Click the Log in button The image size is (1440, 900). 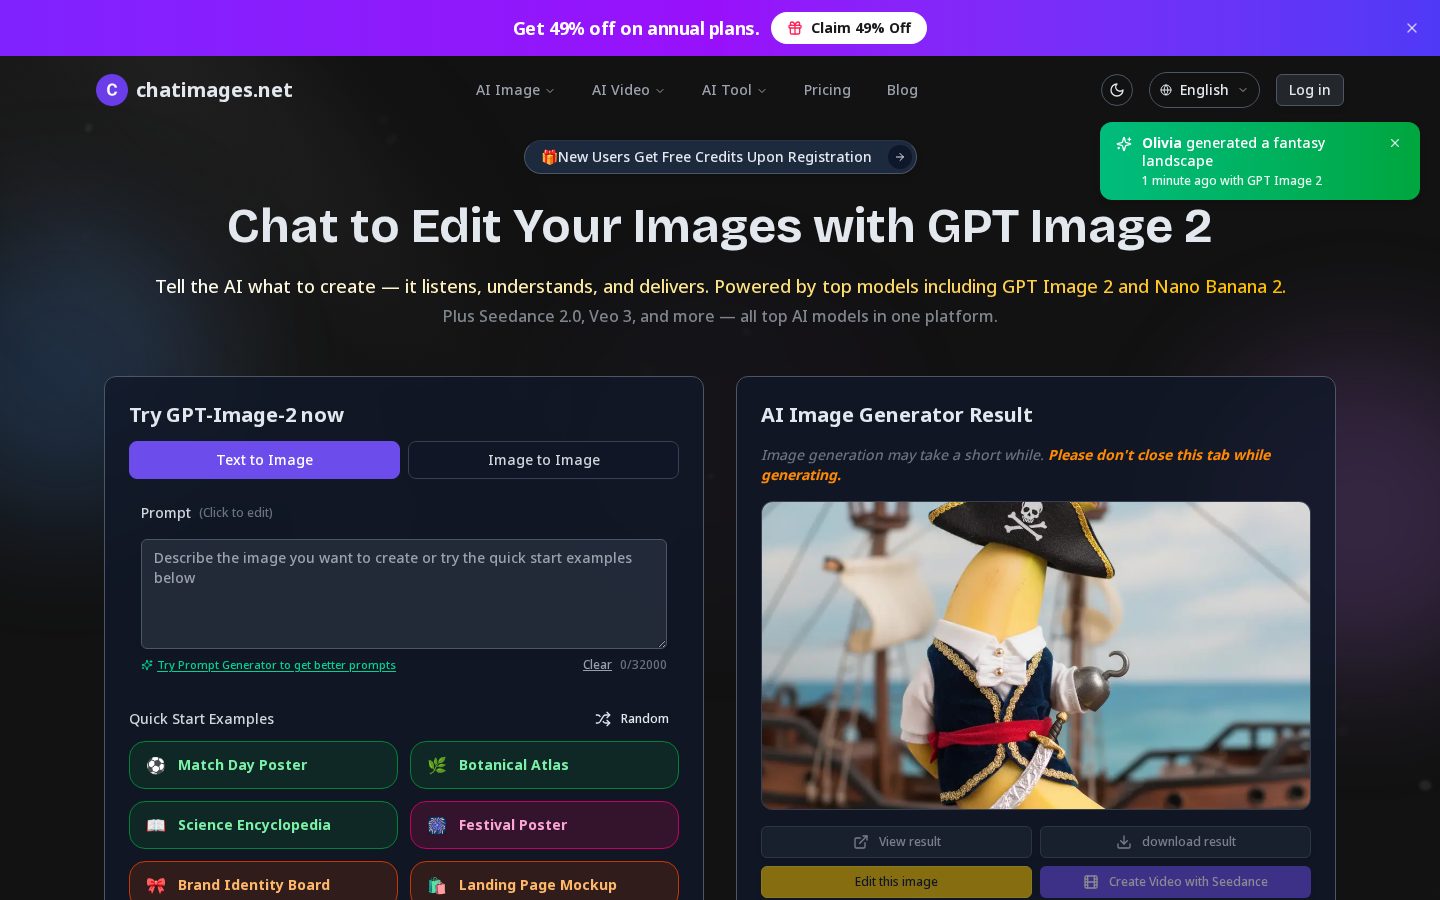tap(1309, 90)
